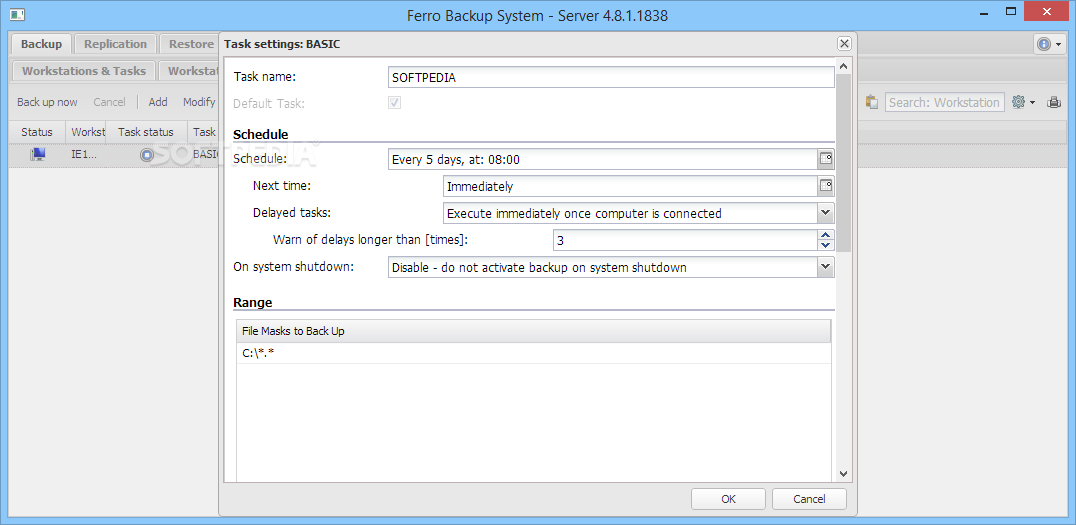This screenshot has height=525, width=1076.
Task: Open the Schedule calendar picker icon
Action: click(x=826, y=159)
